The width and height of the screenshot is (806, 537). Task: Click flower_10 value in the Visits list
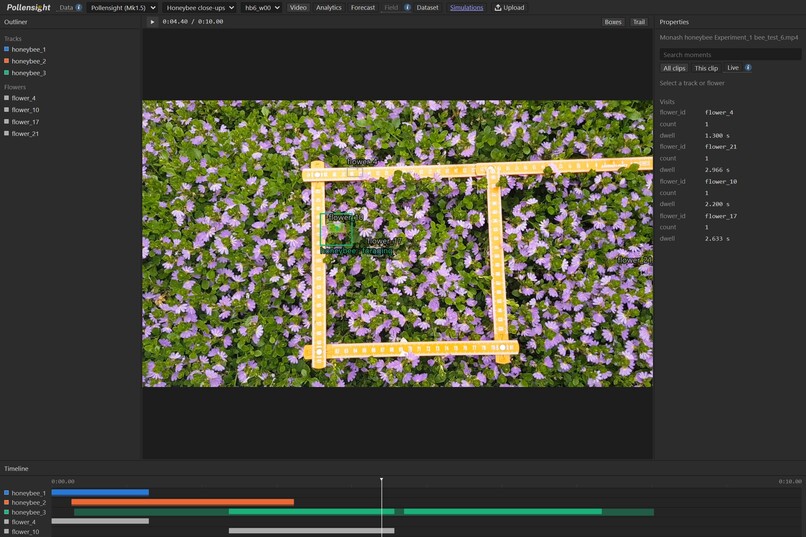(x=721, y=181)
